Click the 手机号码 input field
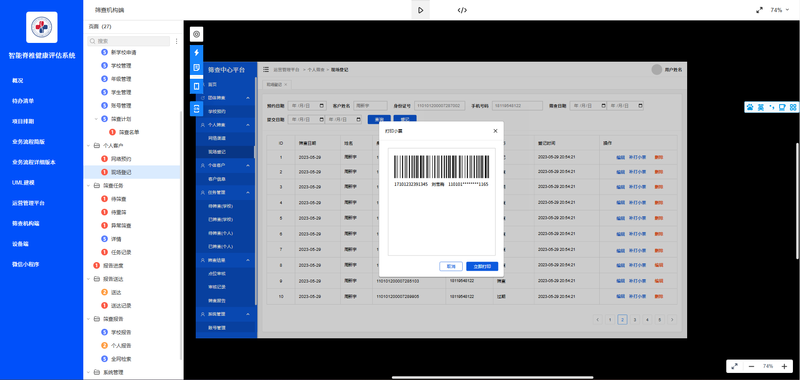Viewport: 800px width, 380px height. point(517,106)
